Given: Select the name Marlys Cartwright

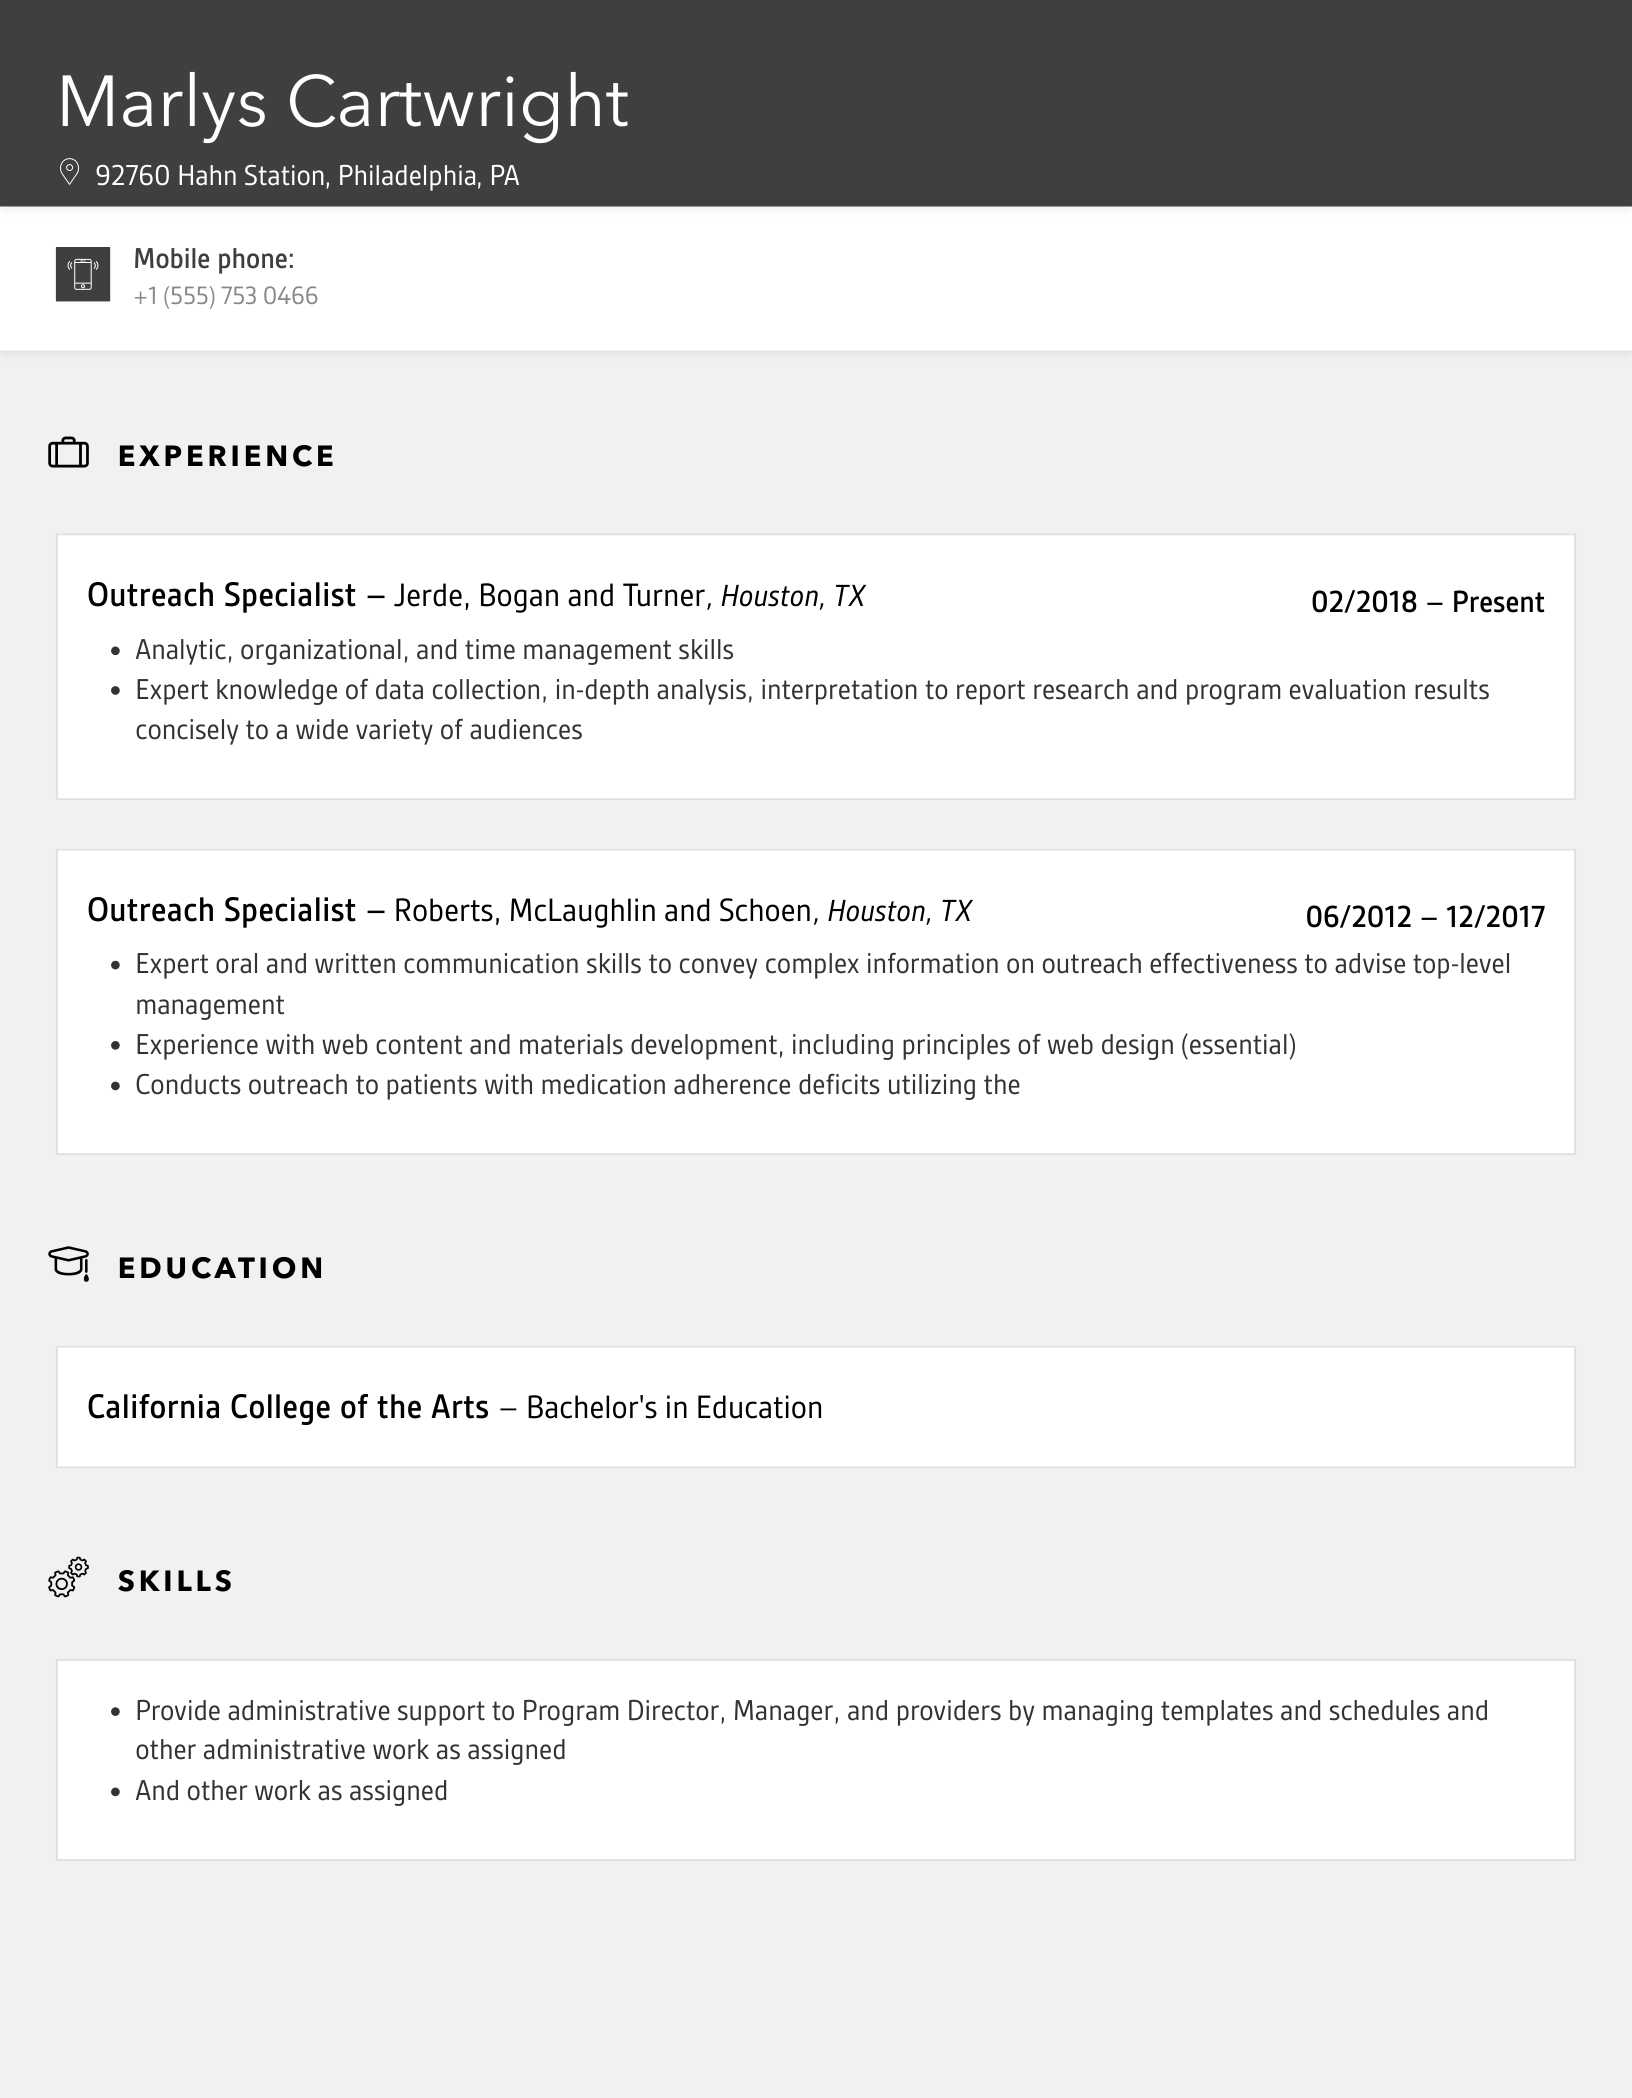Looking at the screenshot, I should pos(343,103).
